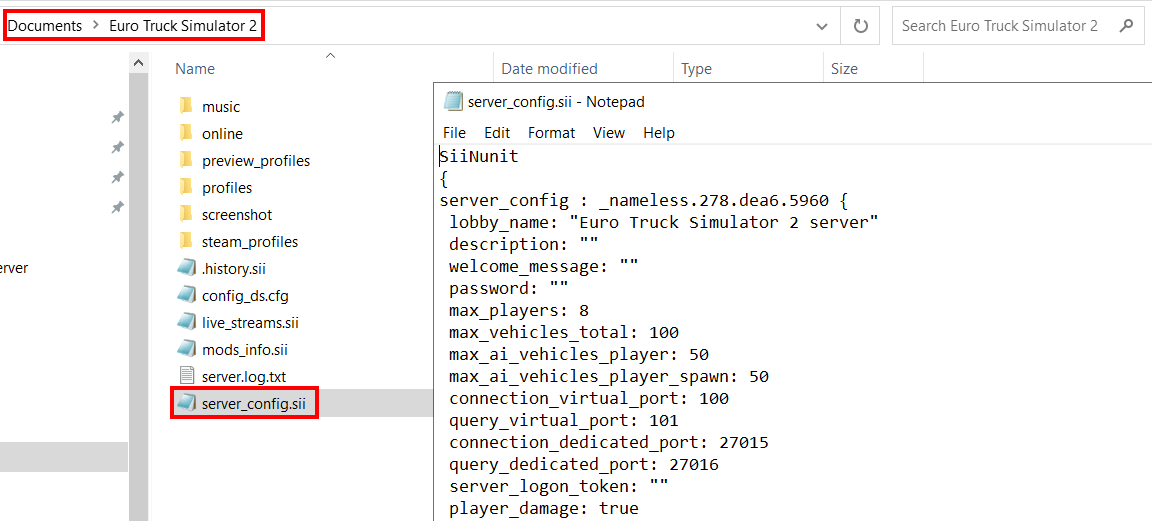Expand the breadcrumb chevron after Documents
The width and height of the screenshot is (1152, 521).
[x=96, y=26]
